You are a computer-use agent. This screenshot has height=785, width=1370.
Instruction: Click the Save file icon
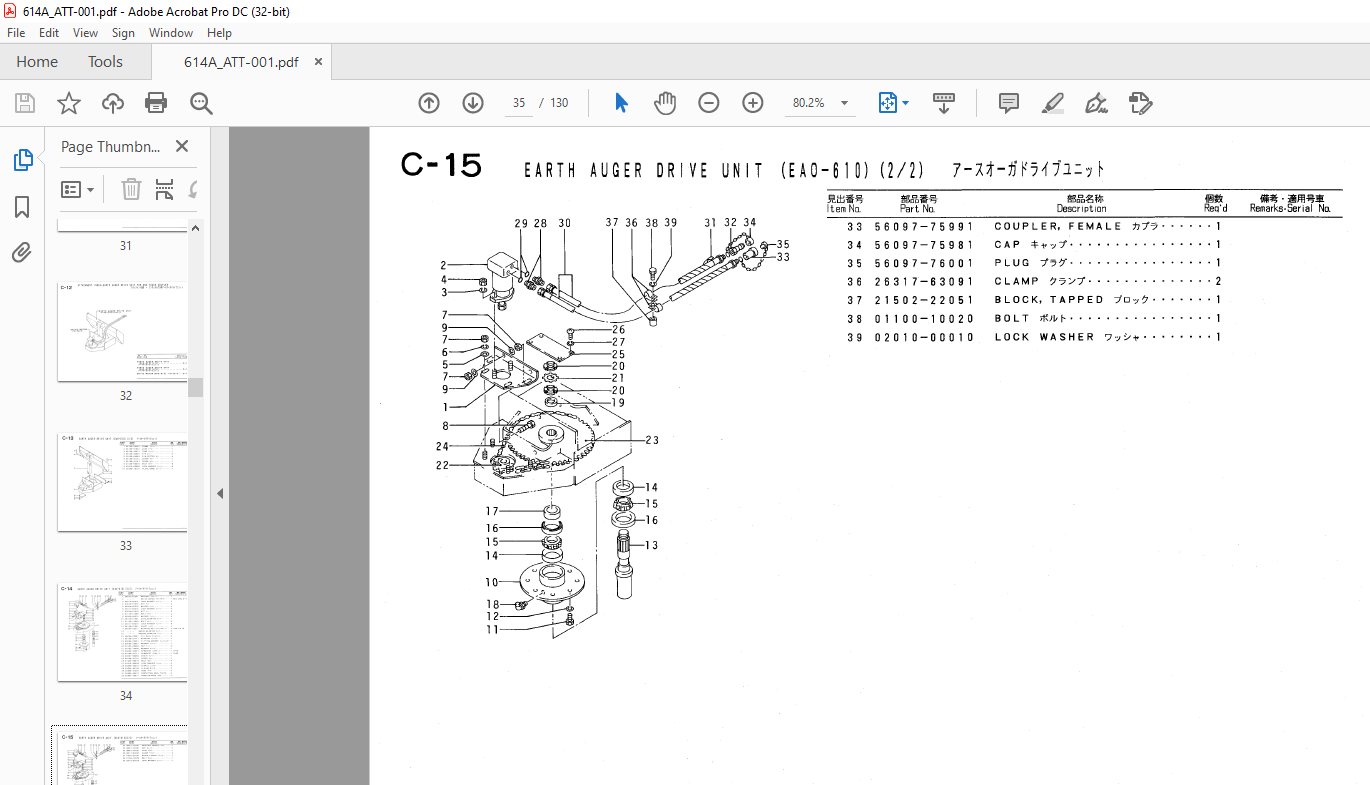tap(25, 103)
